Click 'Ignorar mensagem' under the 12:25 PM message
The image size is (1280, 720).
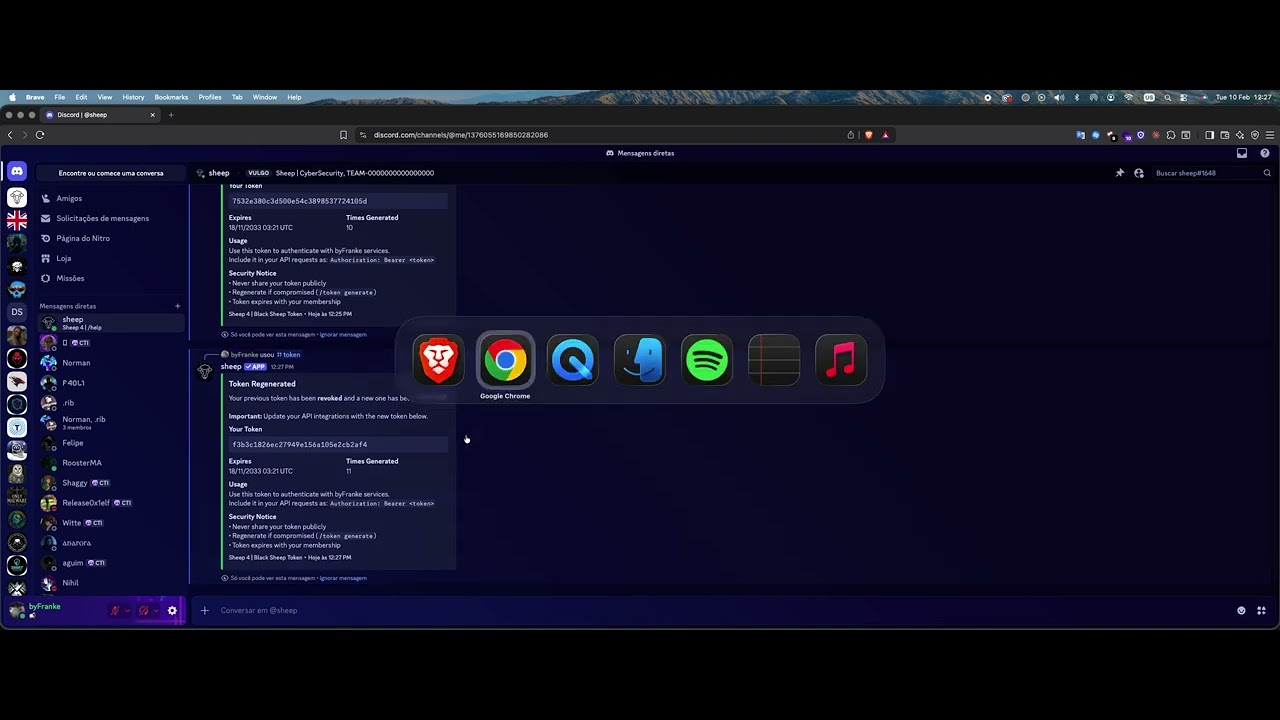coord(343,334)
